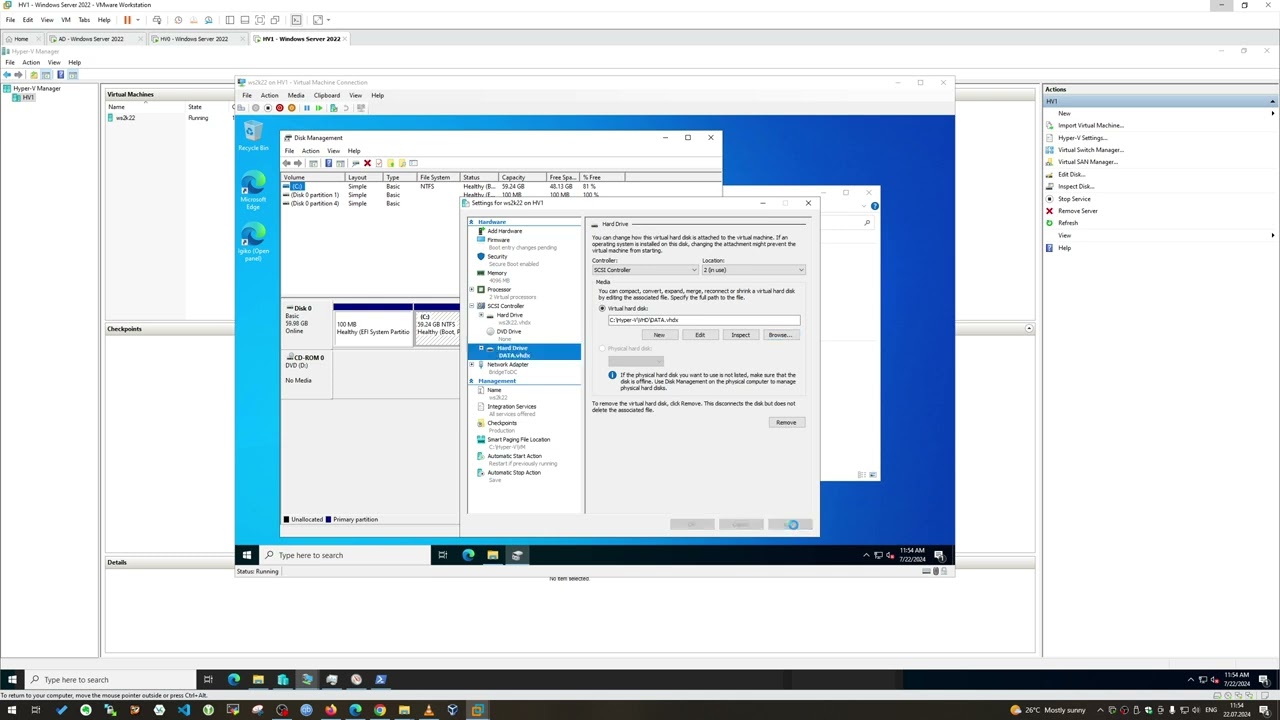Click the VMware suspend (pause) toolbar icon
1280x720 pixels.
pos(127,20)
